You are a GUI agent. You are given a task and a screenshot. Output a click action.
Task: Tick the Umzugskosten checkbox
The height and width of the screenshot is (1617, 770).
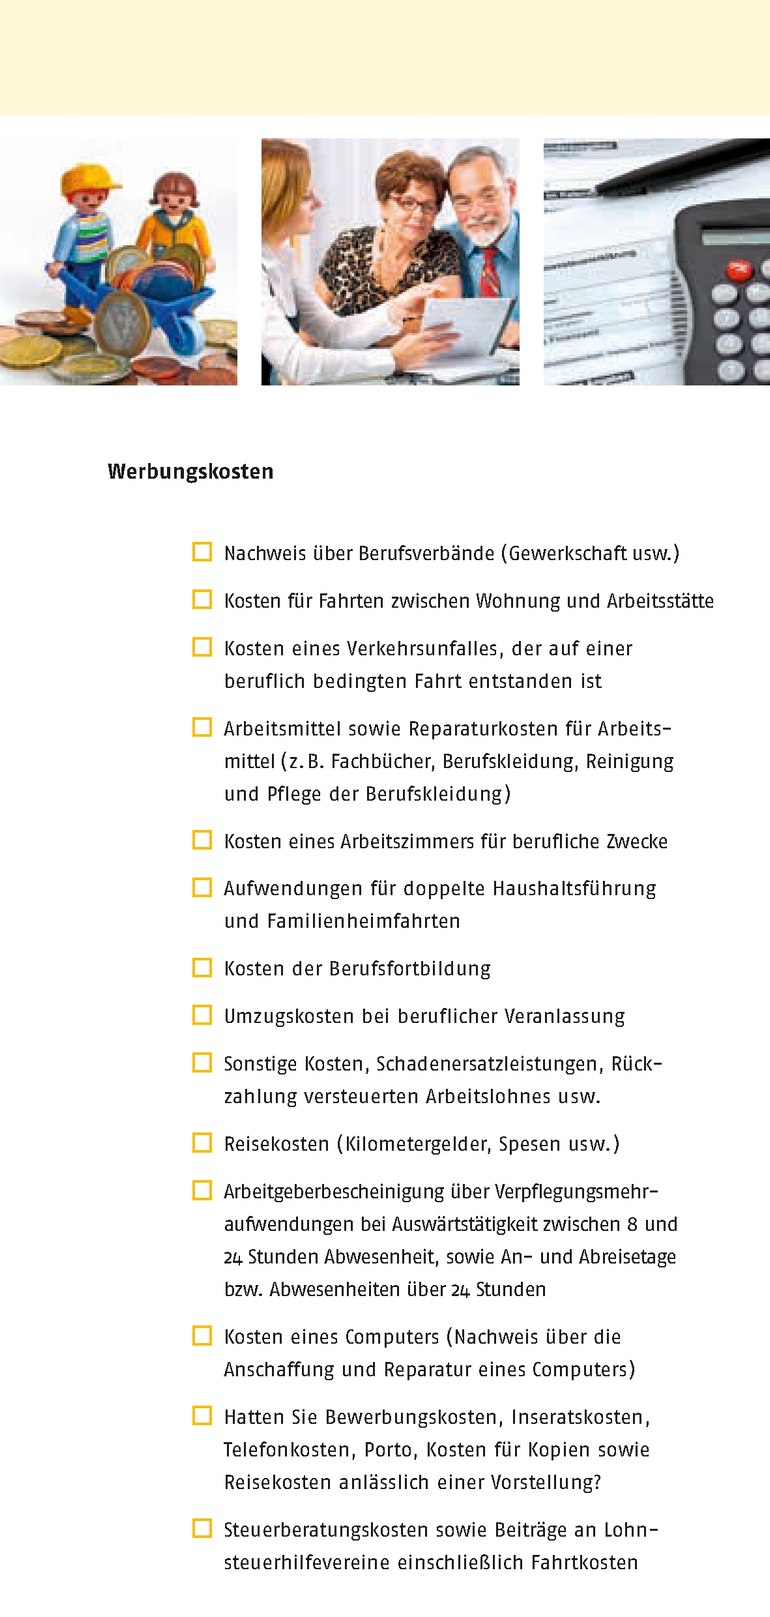[x=202, y=1015]
